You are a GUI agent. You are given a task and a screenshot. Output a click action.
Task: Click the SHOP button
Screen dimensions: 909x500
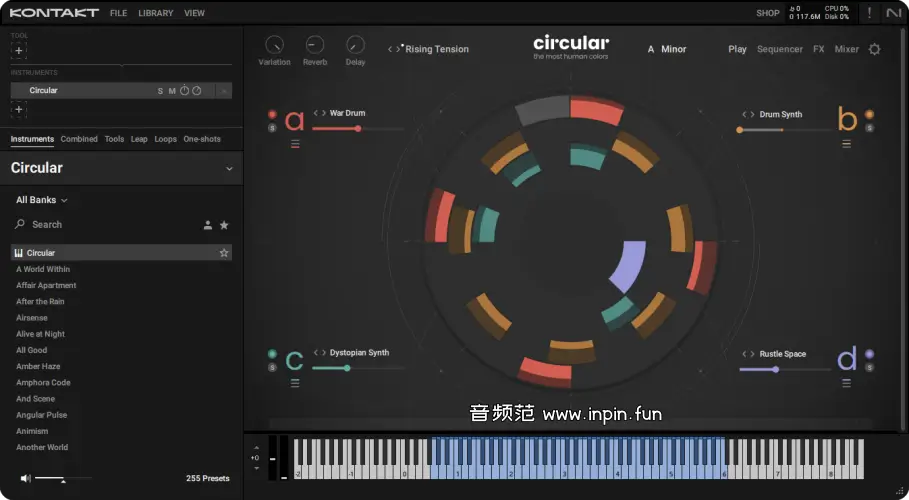click(767, 13)
